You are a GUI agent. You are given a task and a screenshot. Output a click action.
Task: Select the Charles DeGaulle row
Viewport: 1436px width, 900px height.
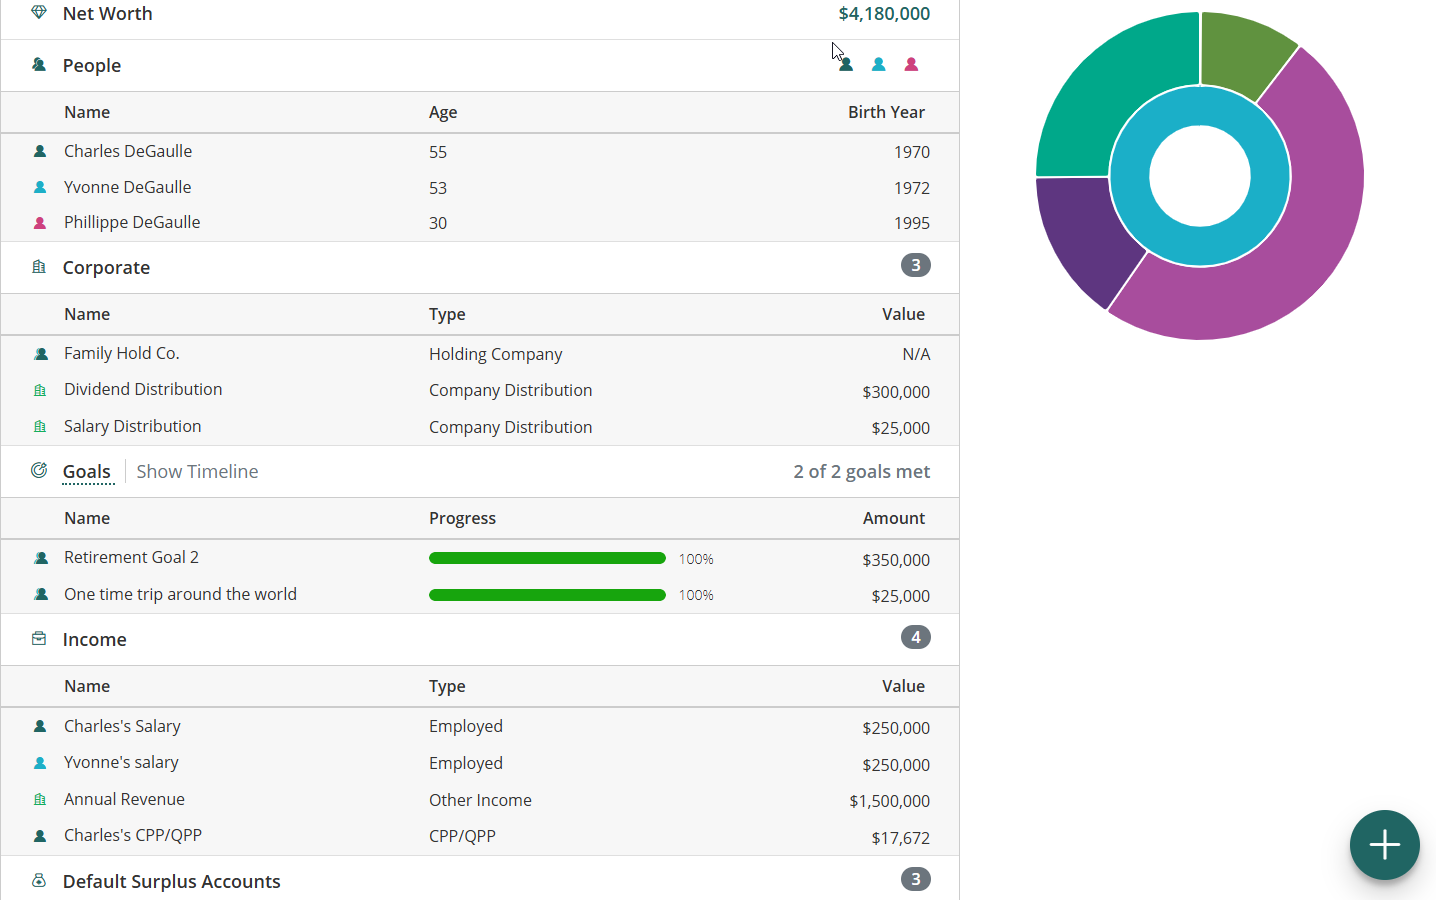pyautogui.click(x=128, y=152)
